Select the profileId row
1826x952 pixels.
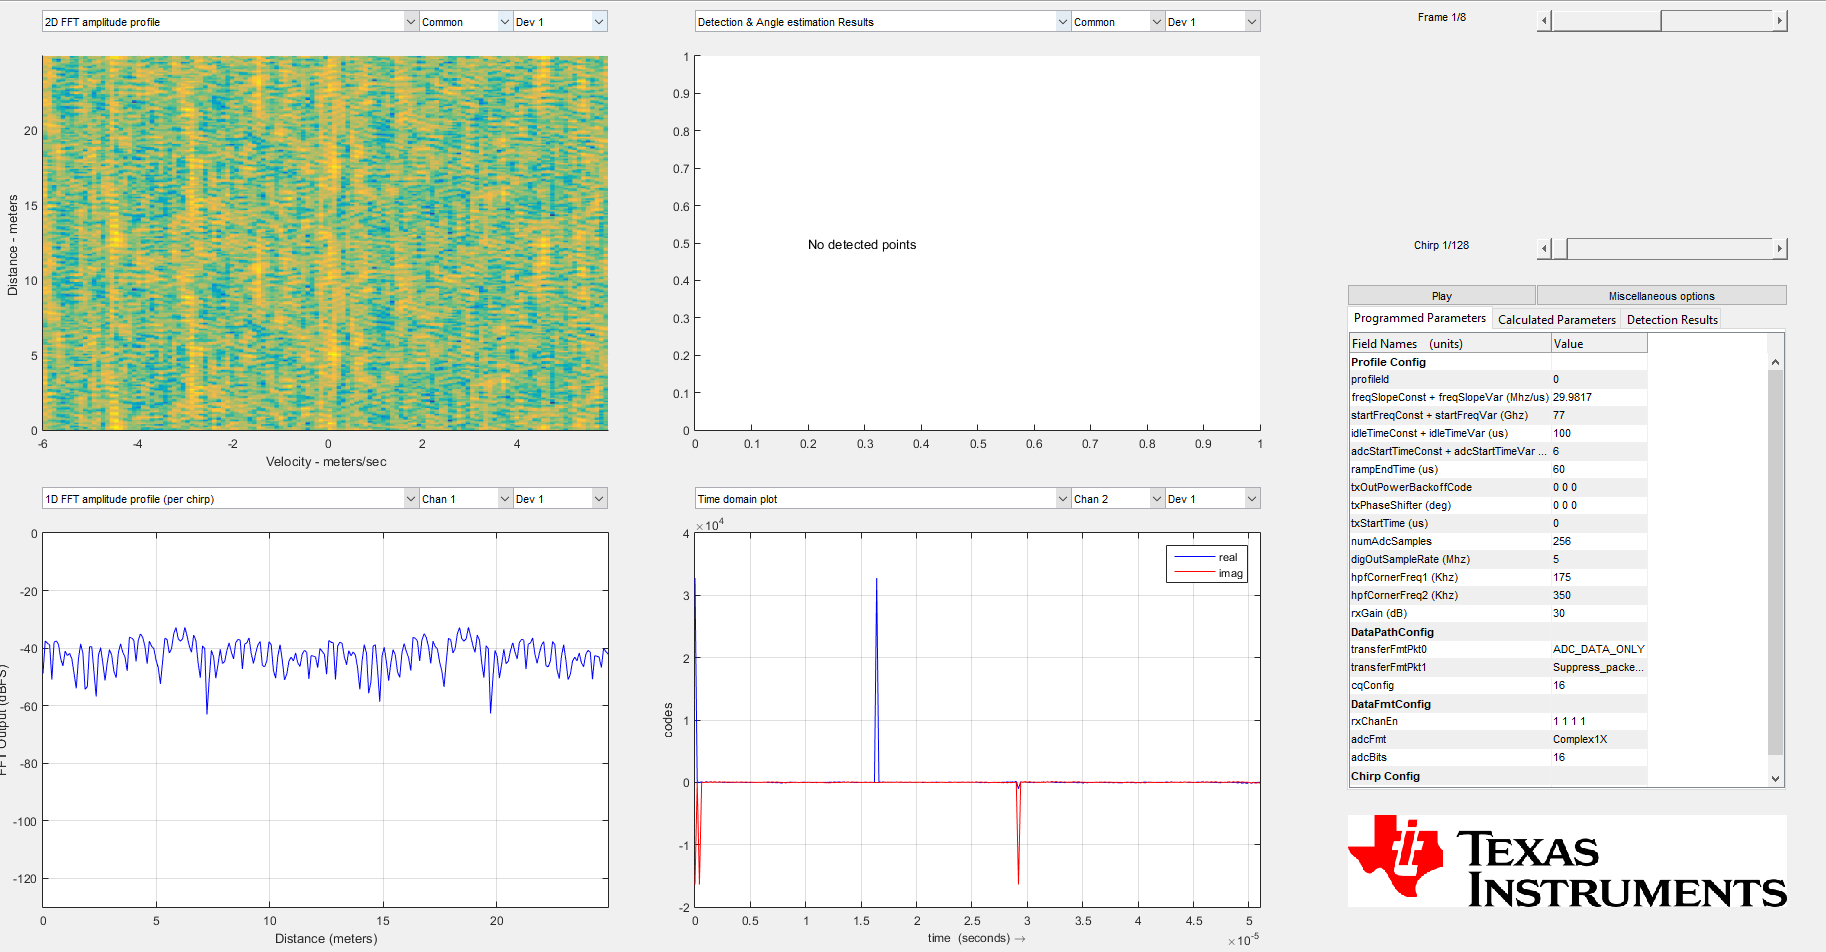point(1497,380)
